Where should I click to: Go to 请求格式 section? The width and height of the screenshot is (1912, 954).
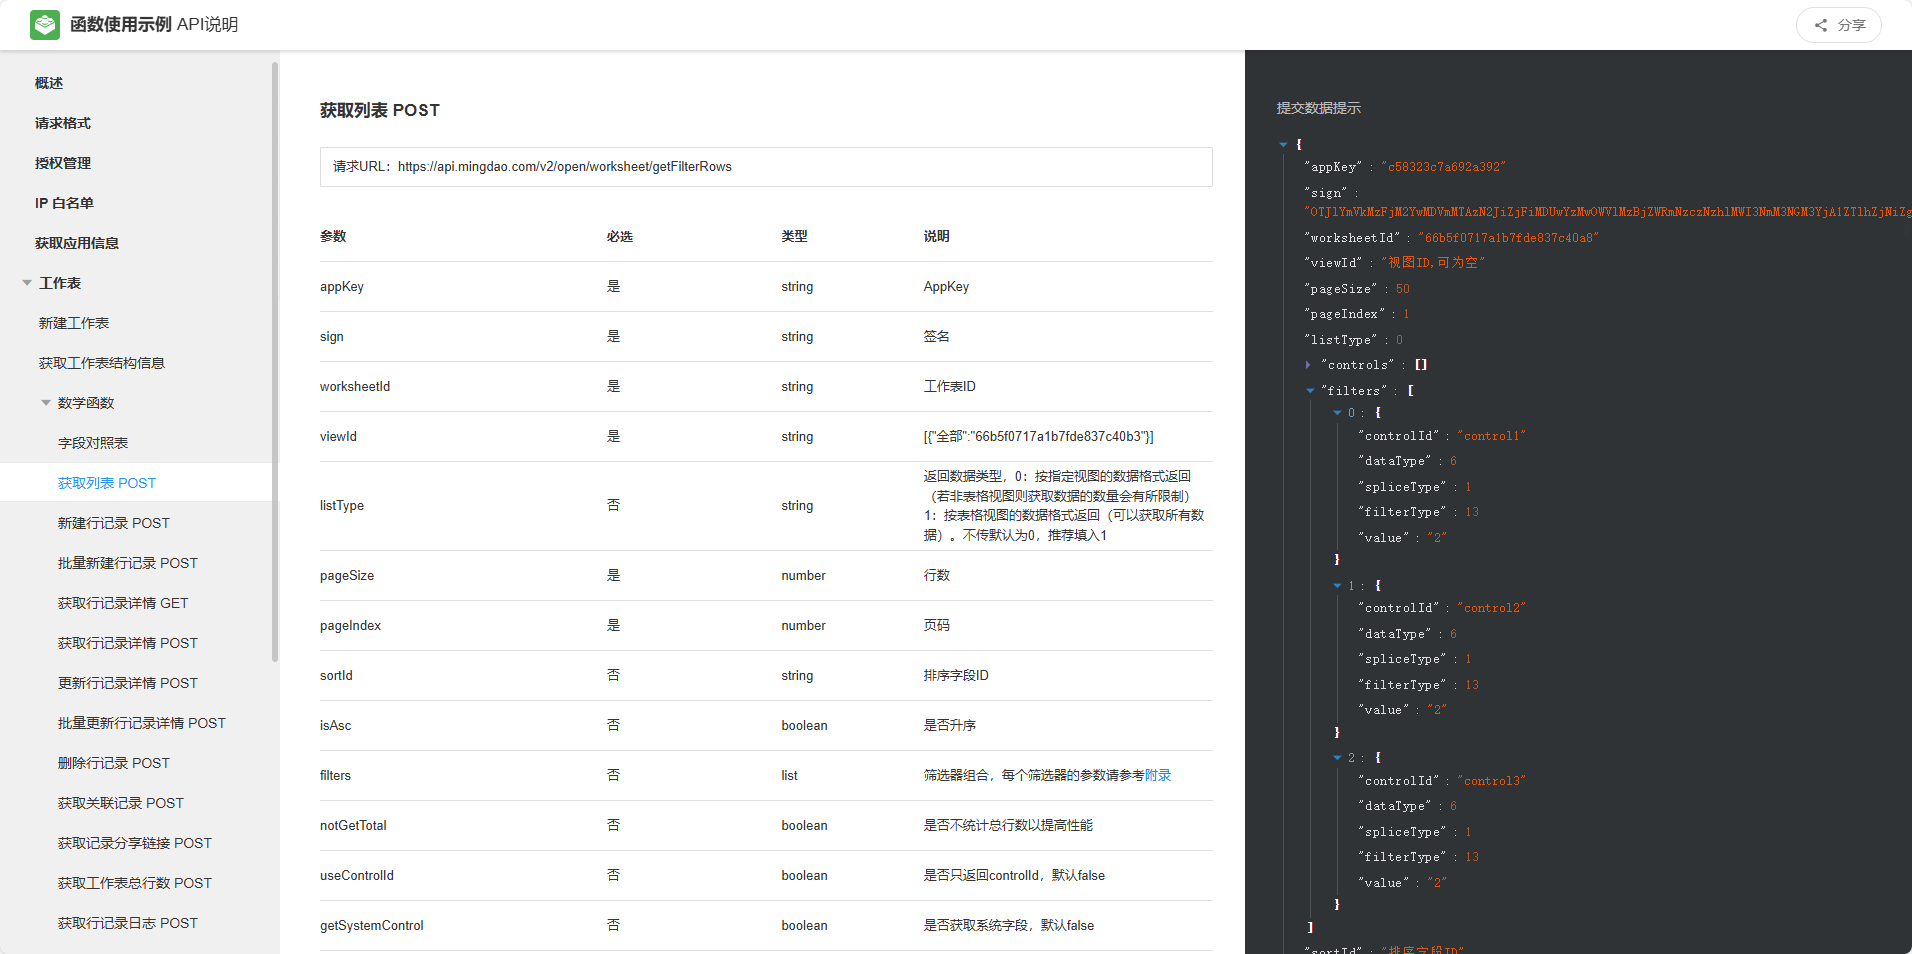click(62, 123)
